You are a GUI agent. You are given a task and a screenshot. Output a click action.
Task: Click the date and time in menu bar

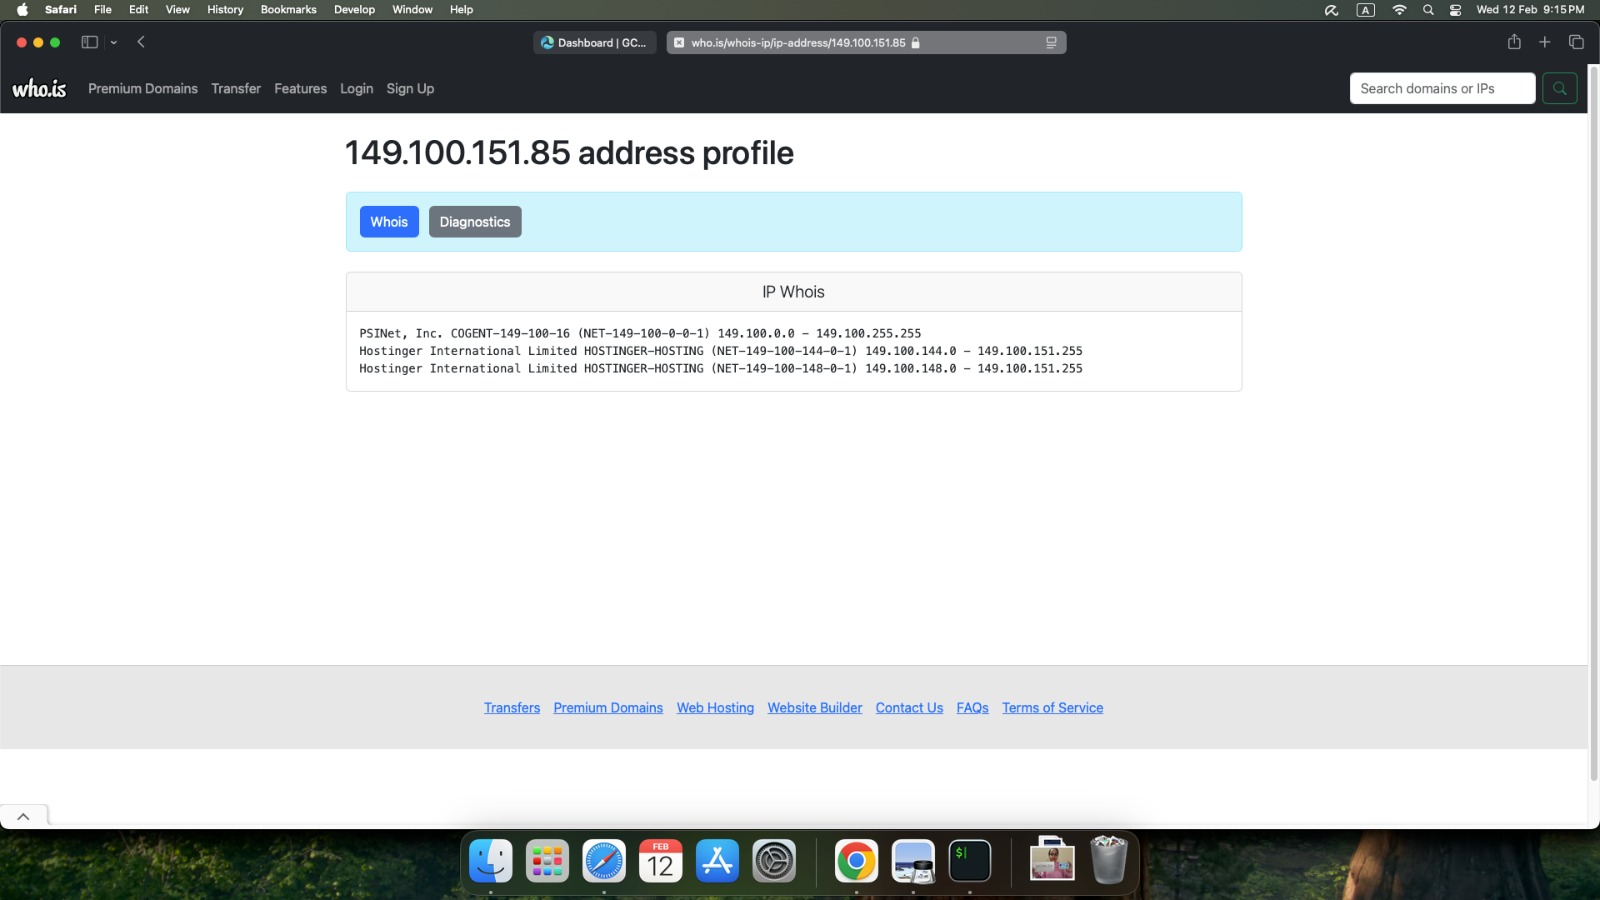coord(1530,9)
